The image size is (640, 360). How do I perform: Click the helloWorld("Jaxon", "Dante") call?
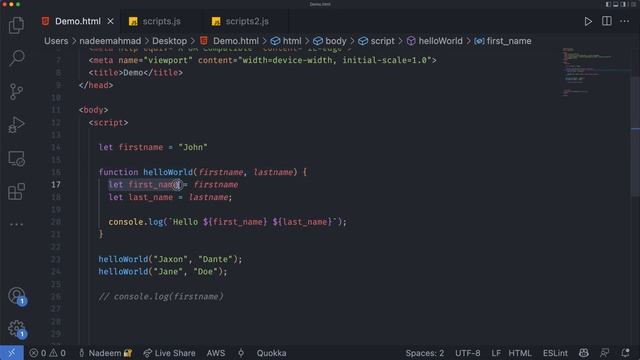(170, 259)
